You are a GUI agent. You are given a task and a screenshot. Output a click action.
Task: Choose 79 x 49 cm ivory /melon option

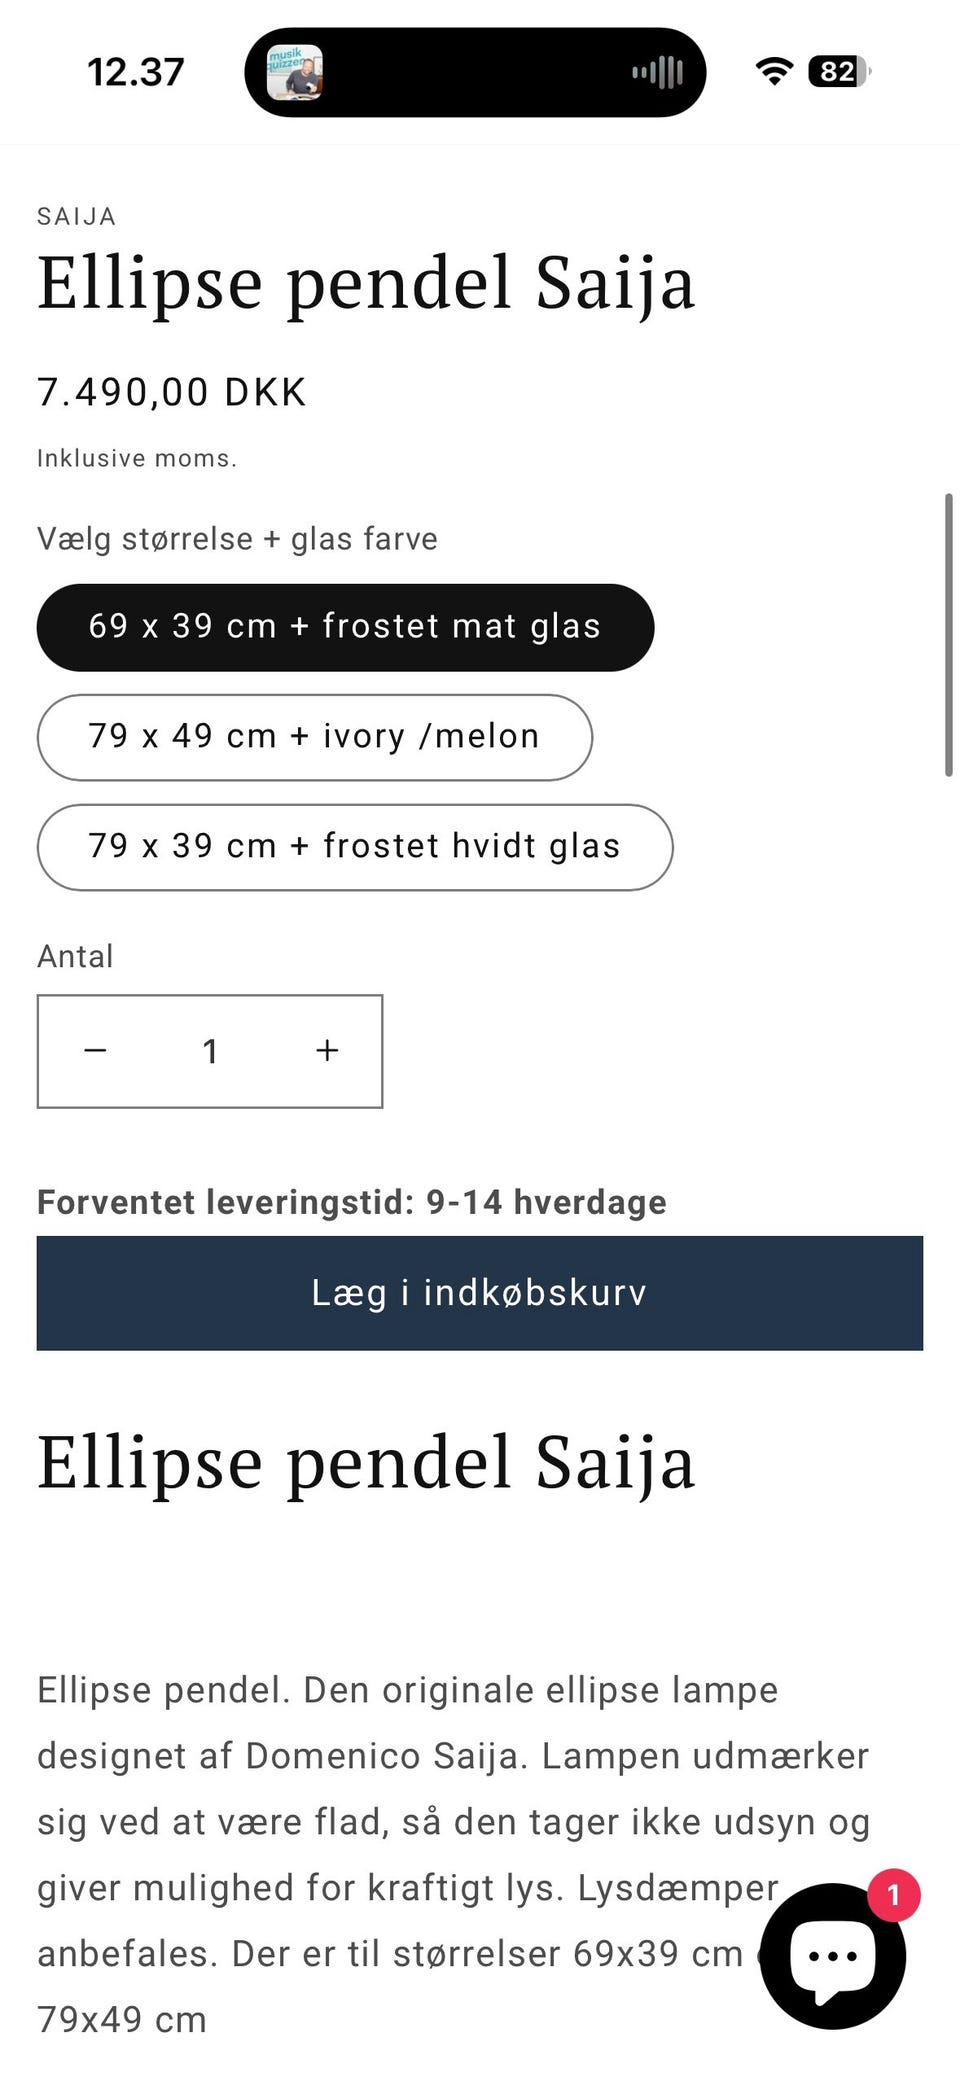(x=314, y=737)
